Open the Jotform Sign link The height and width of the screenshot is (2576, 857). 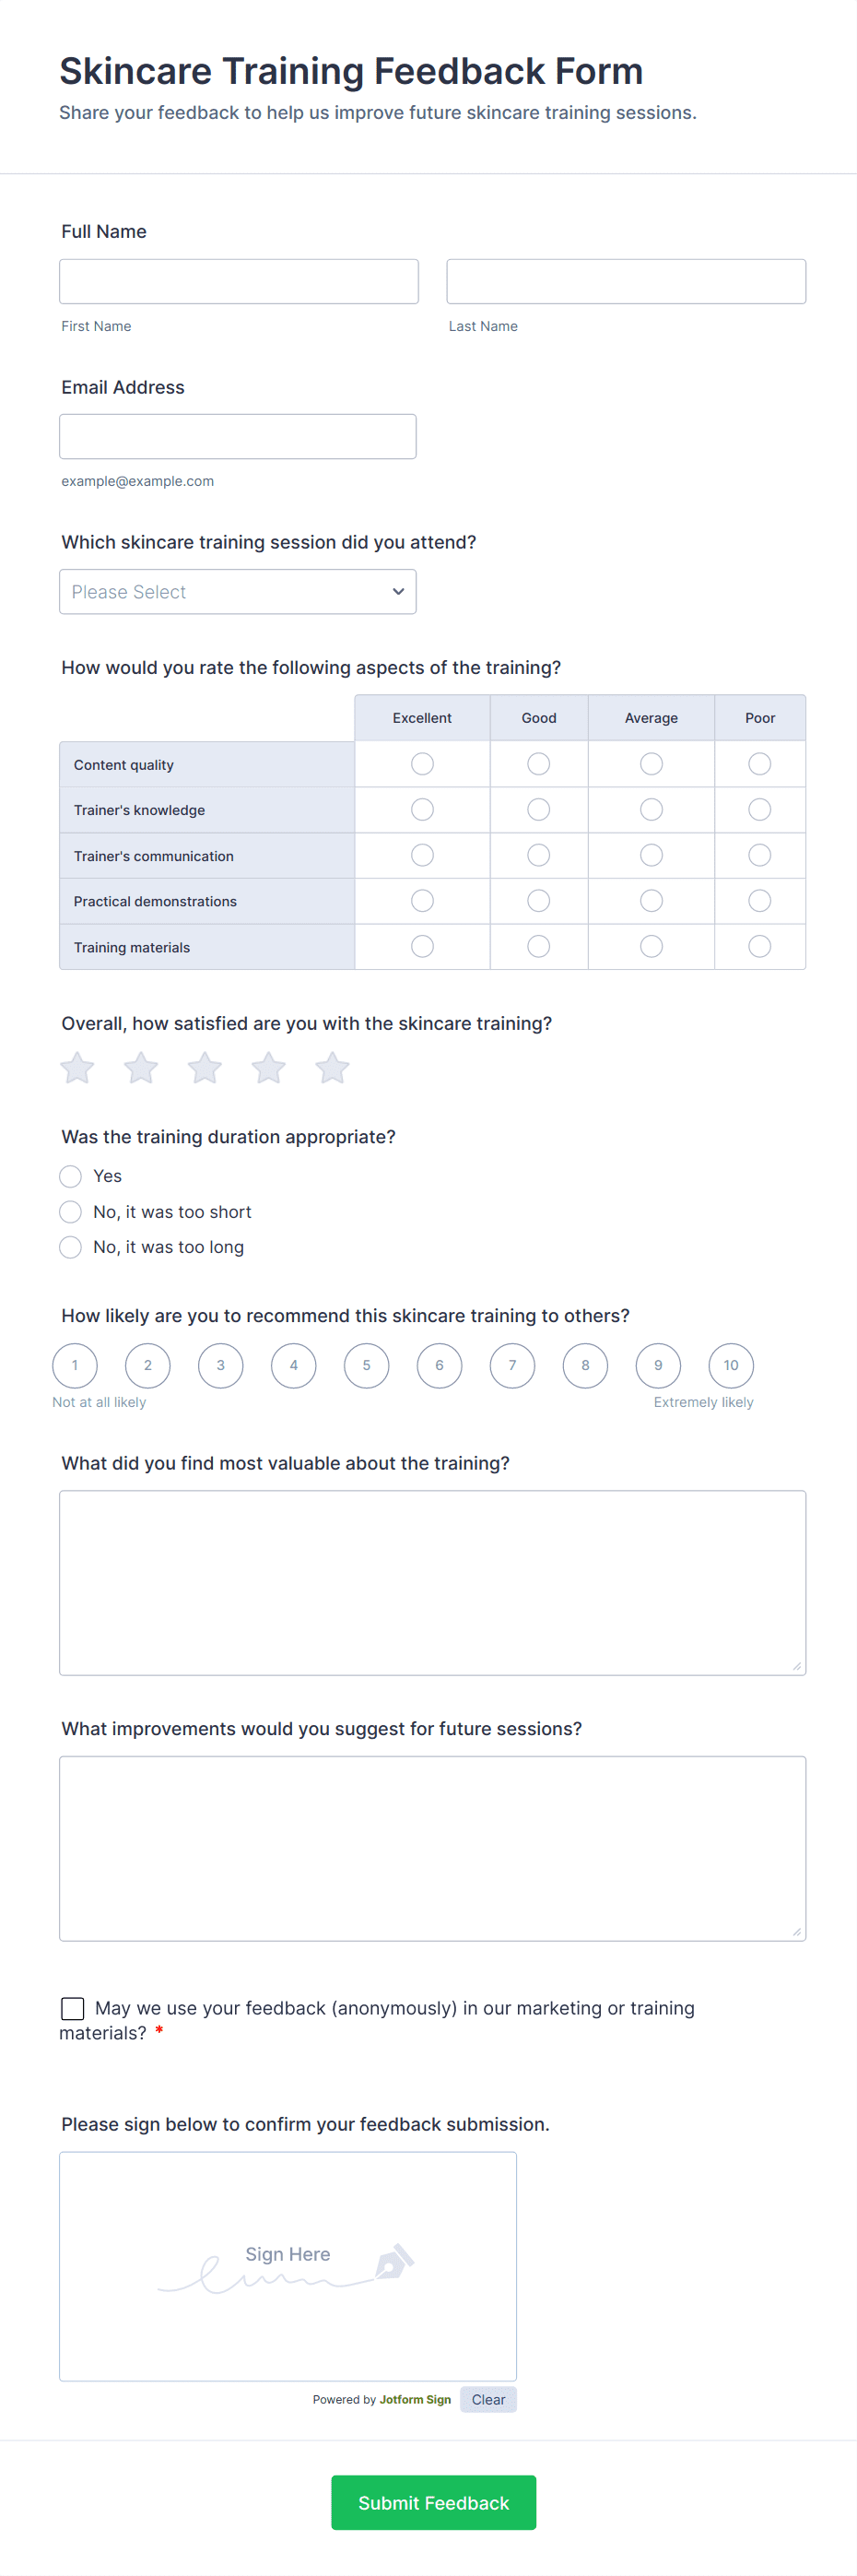click(414, 2399)
